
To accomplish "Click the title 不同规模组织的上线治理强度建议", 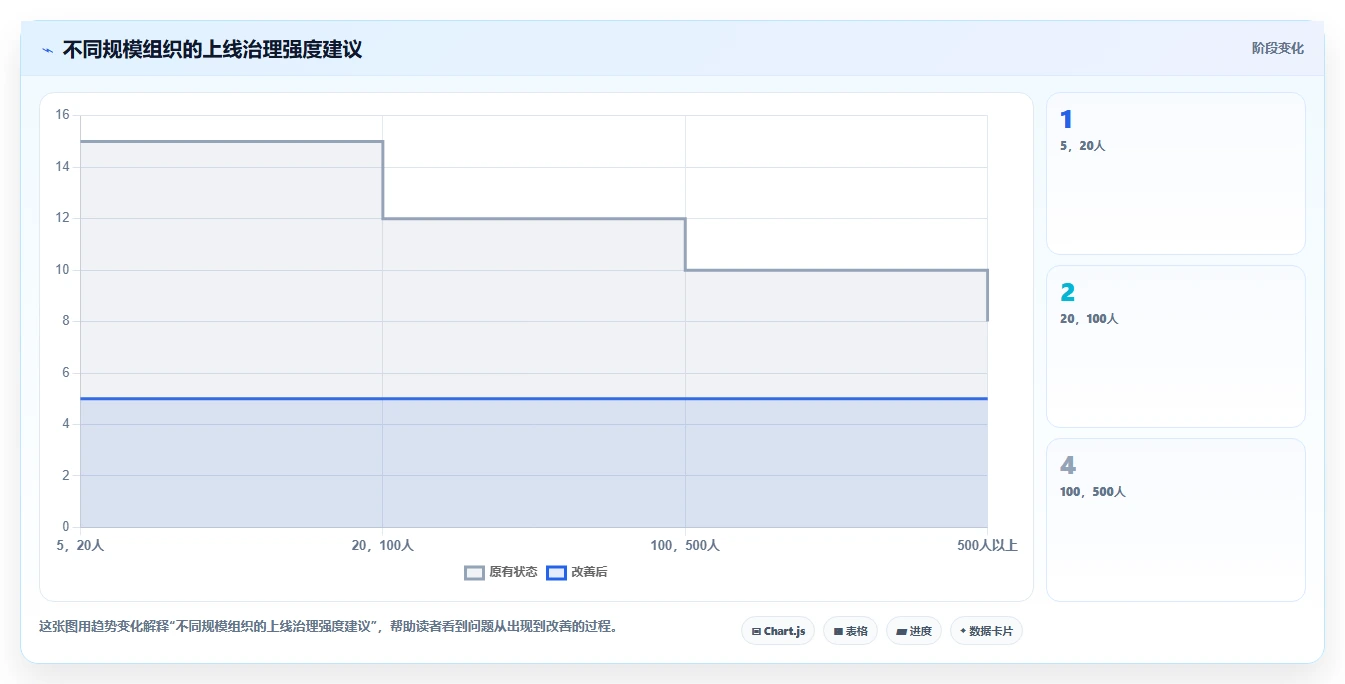I will tap(212, 49).
